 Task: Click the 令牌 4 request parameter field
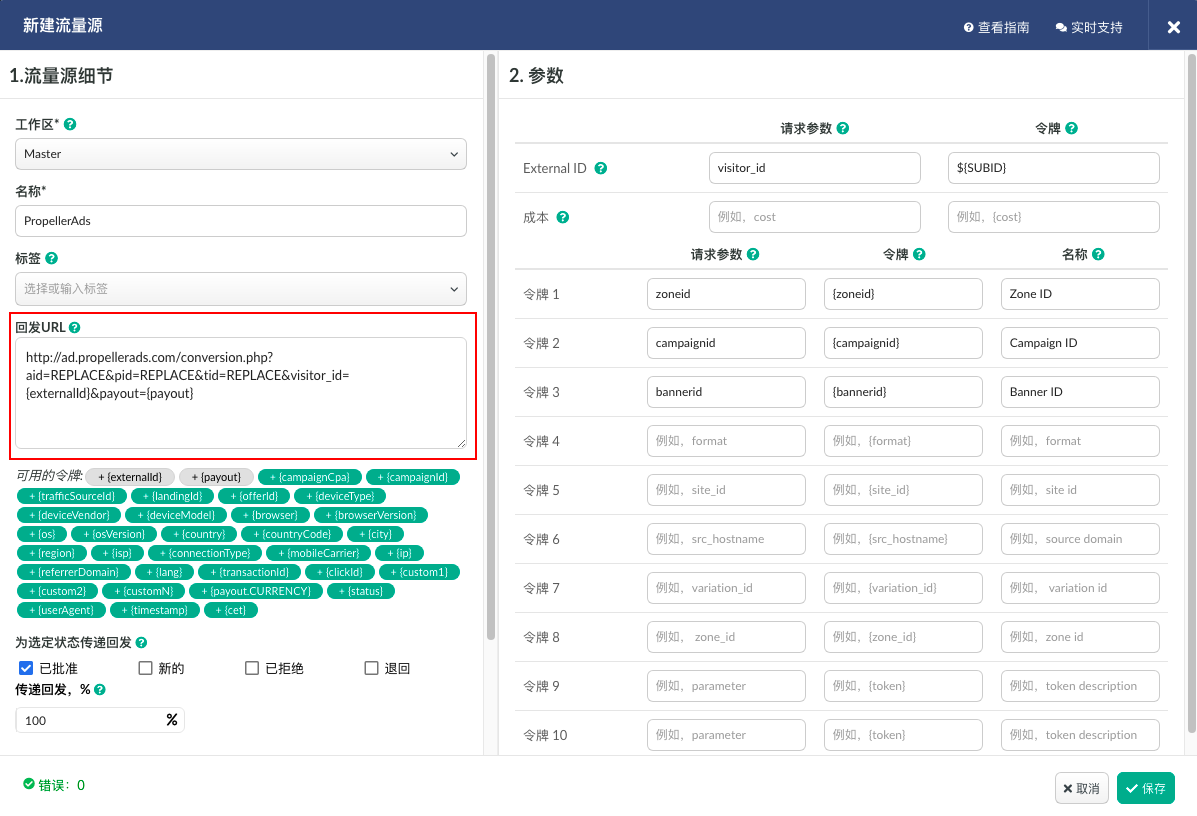(726, 441)
